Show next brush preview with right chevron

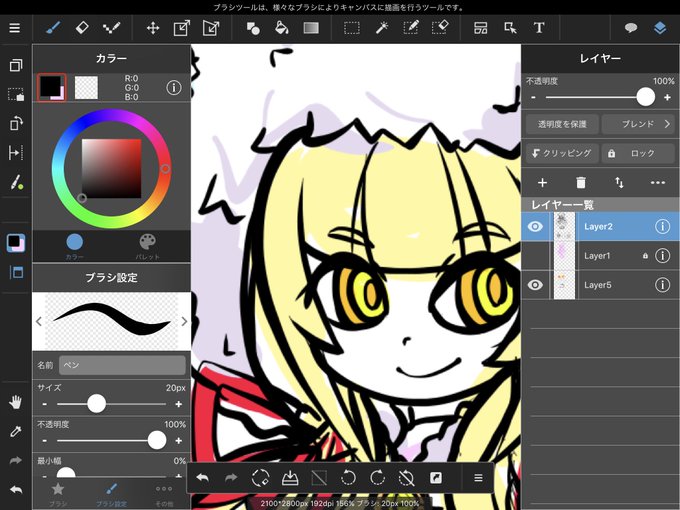tap(184, 321)
